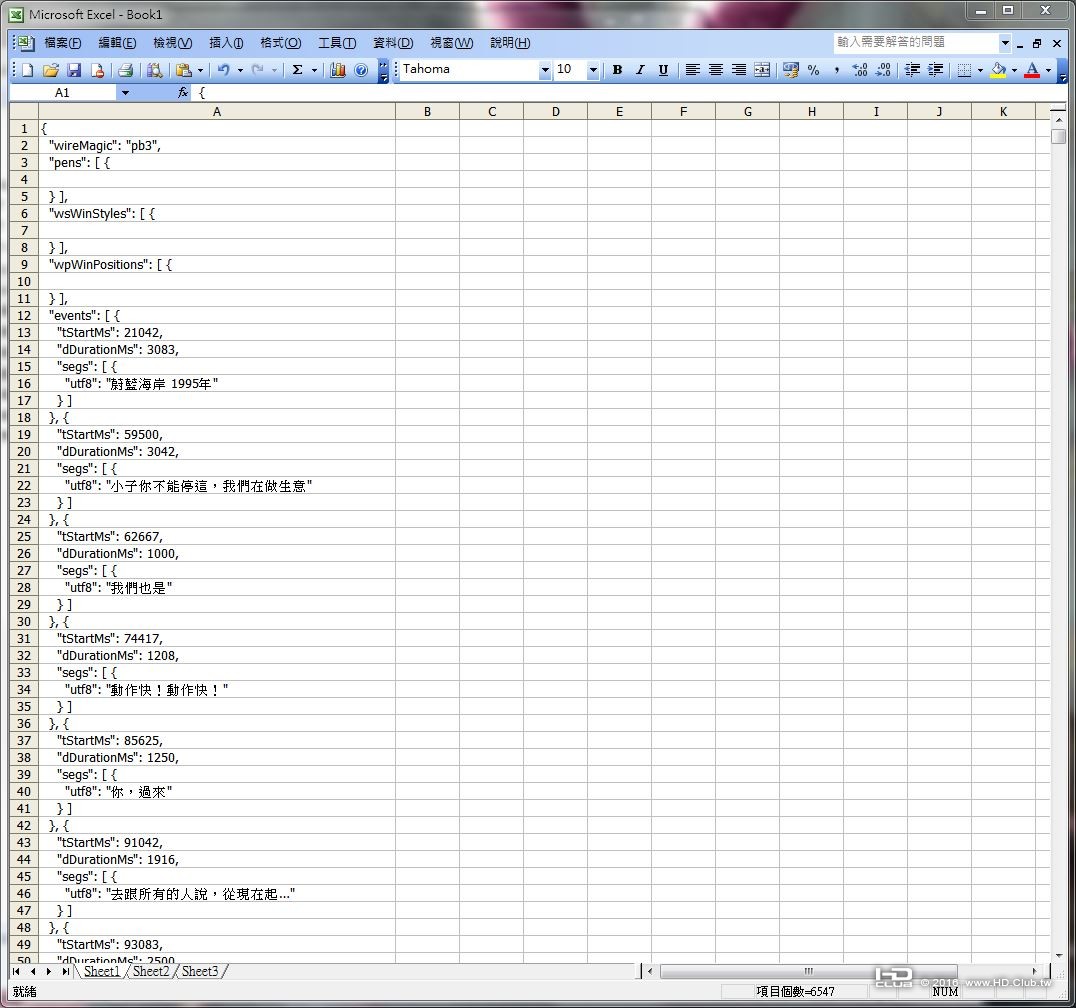Apply yellow fill color bucket
The height and width of the screenshot is (1008, 1076).
(x=998, y=70)
